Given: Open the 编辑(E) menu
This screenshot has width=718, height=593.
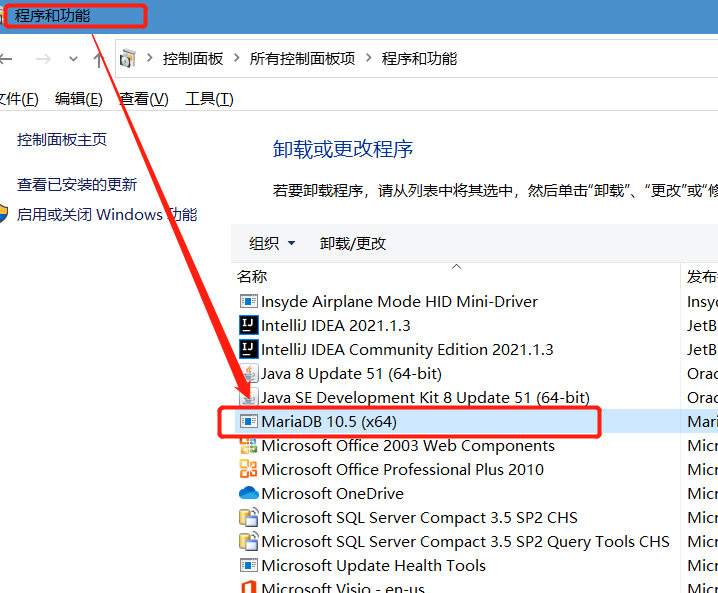Looking at the screenshot, I should [79, 99].
